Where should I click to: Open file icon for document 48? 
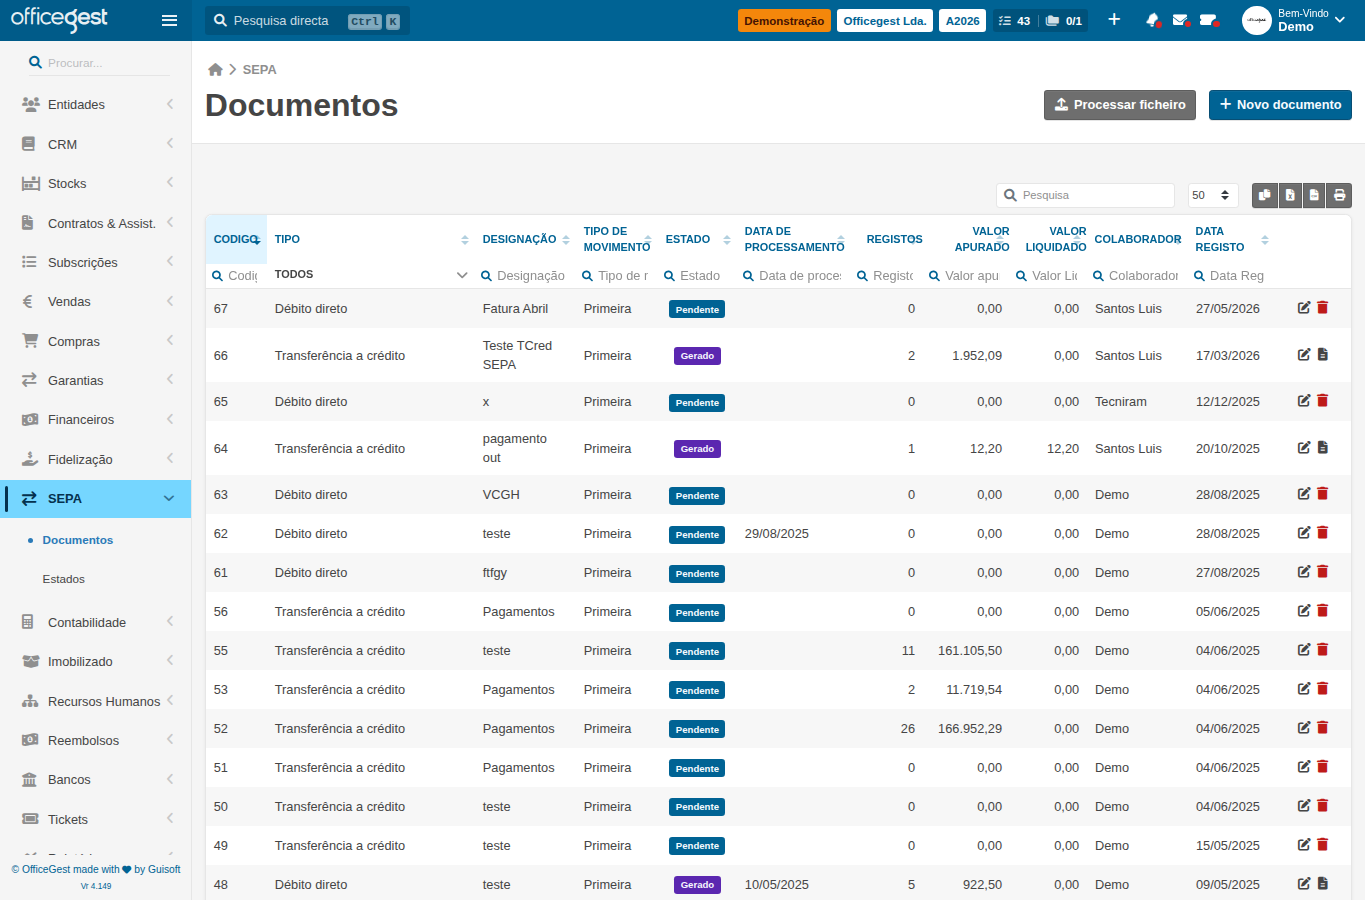[x=1323, y=884]
